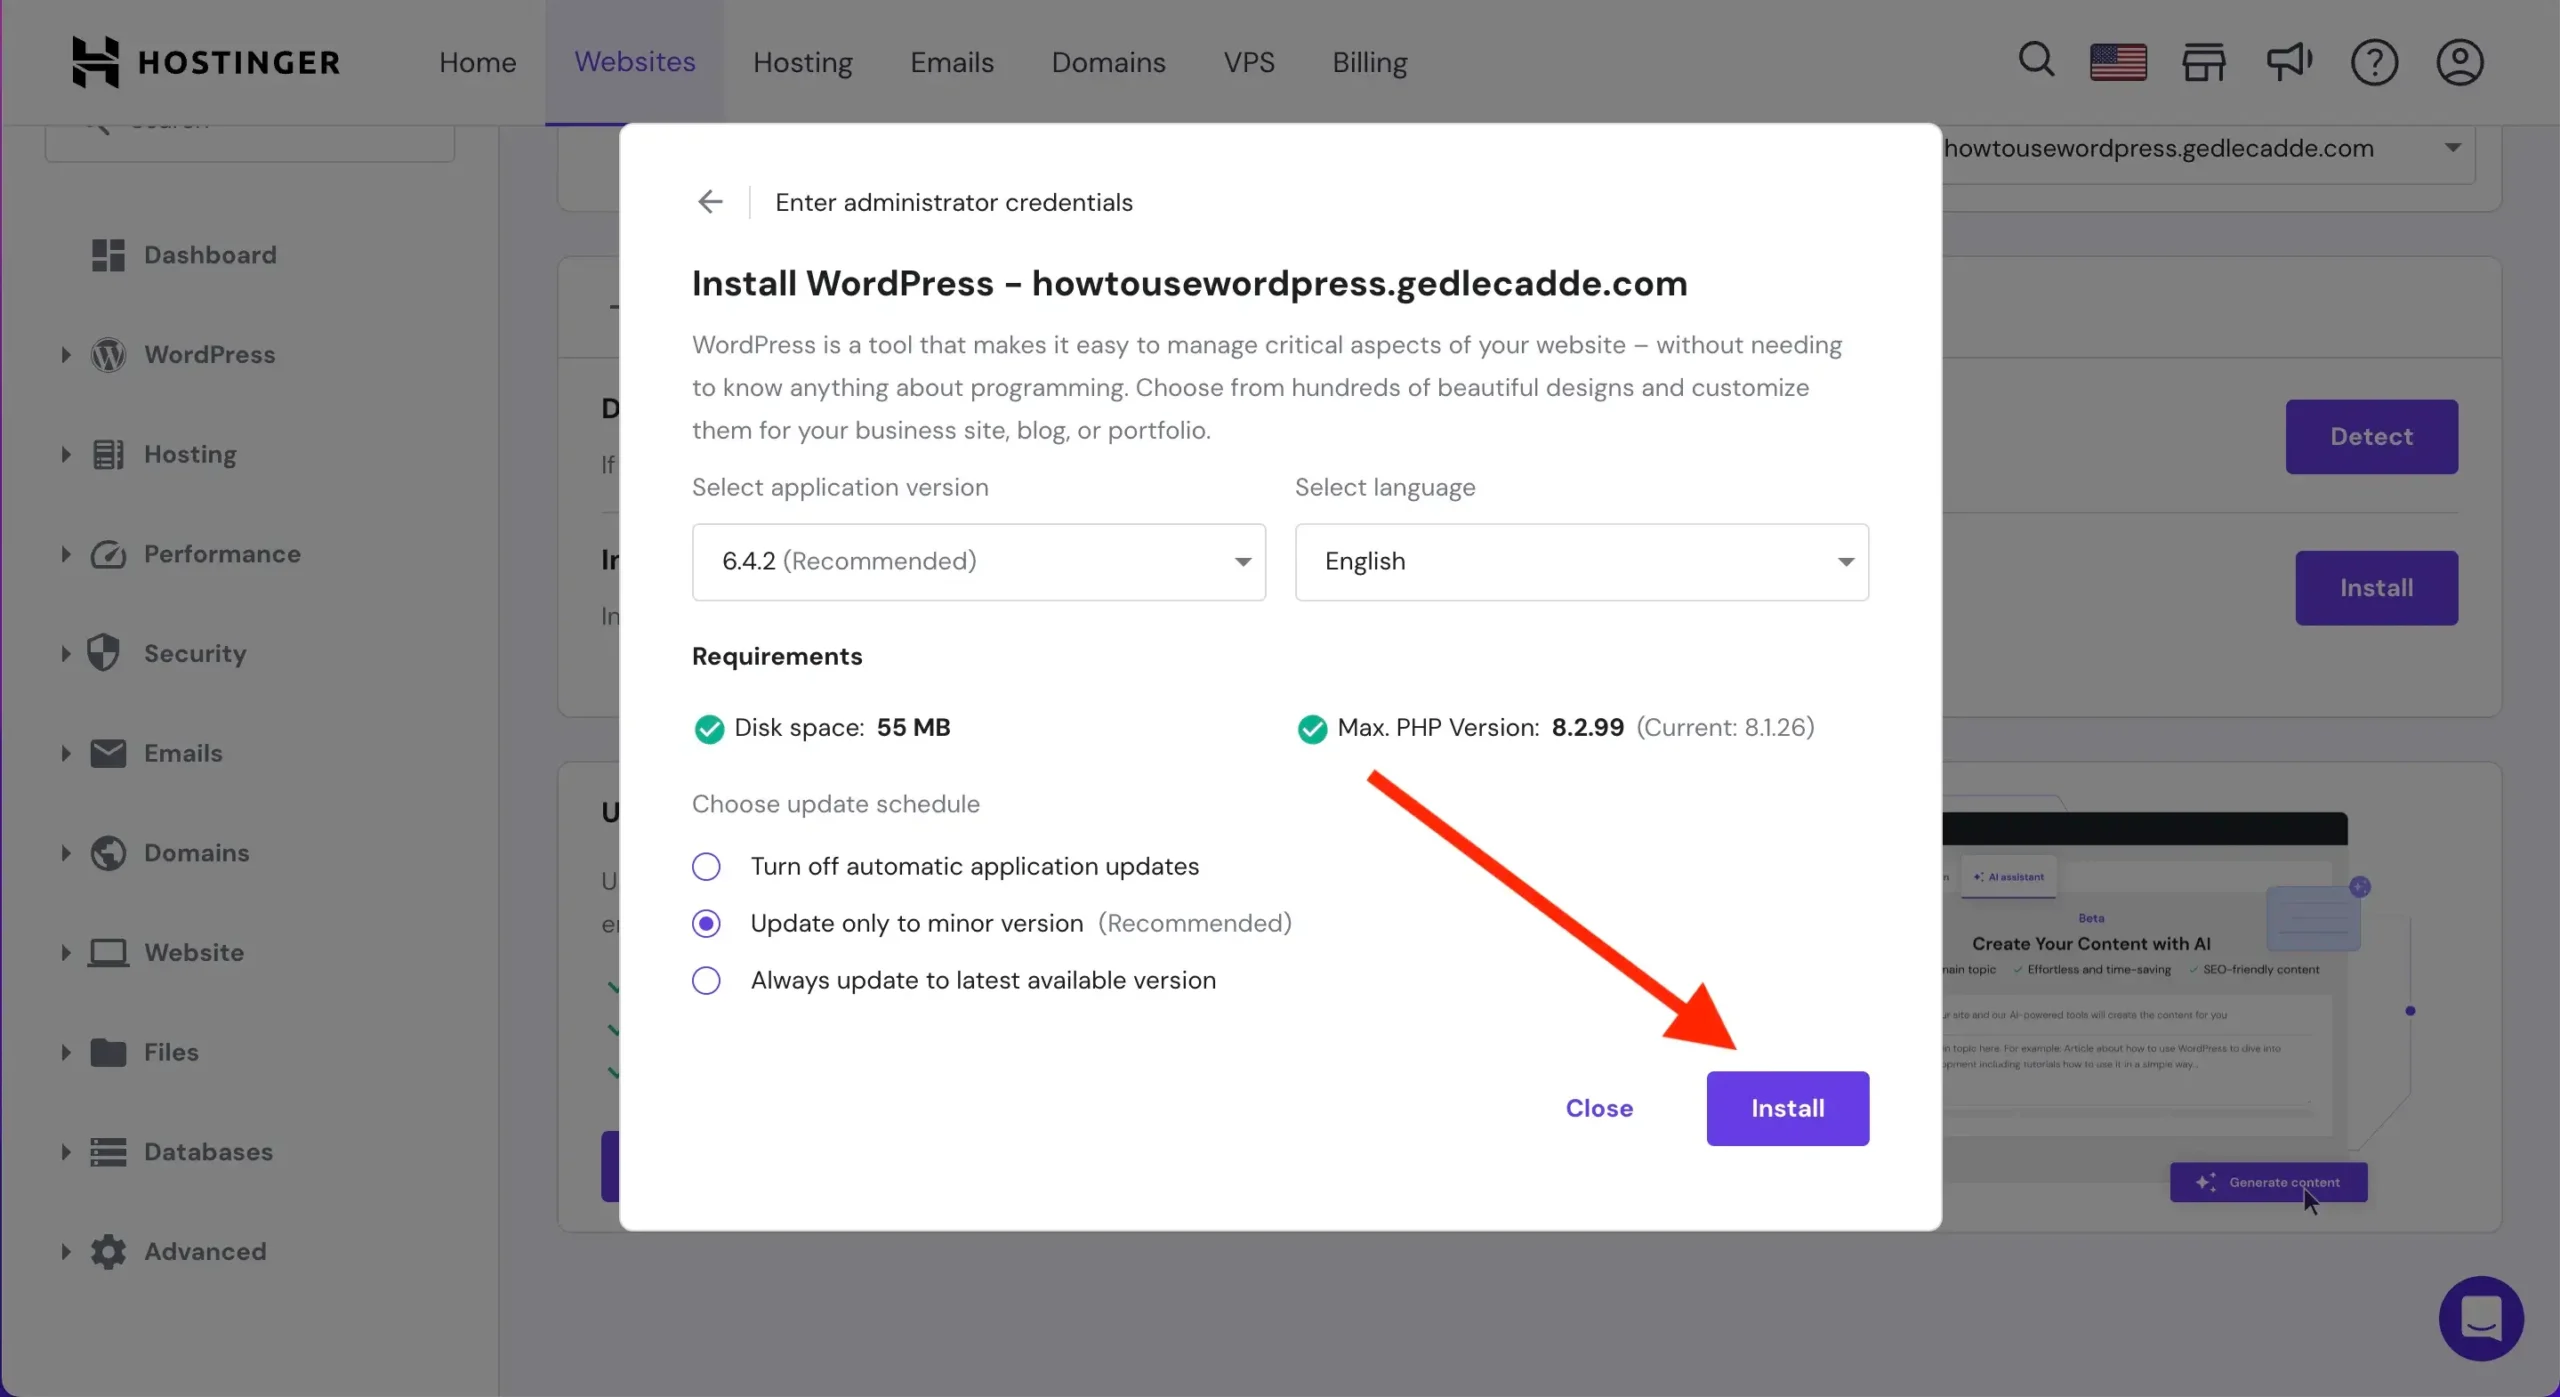Click the Domains globe icon
This screenshot has width=2560, height=1397.
(108, 853)
